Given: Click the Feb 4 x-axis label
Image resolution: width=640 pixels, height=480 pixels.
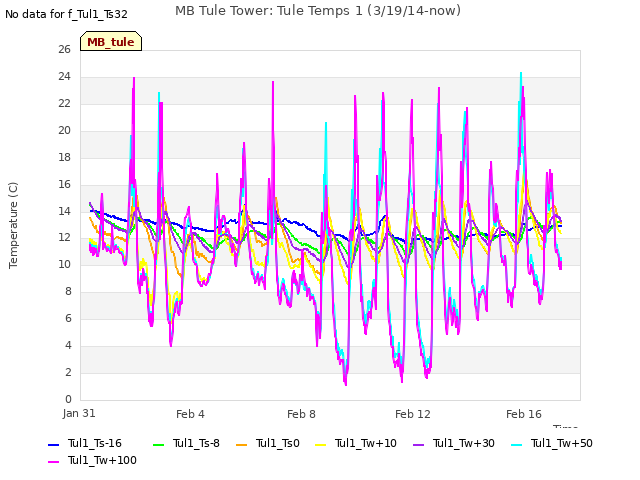Looking at the screenshot, I should click(190, 414).
